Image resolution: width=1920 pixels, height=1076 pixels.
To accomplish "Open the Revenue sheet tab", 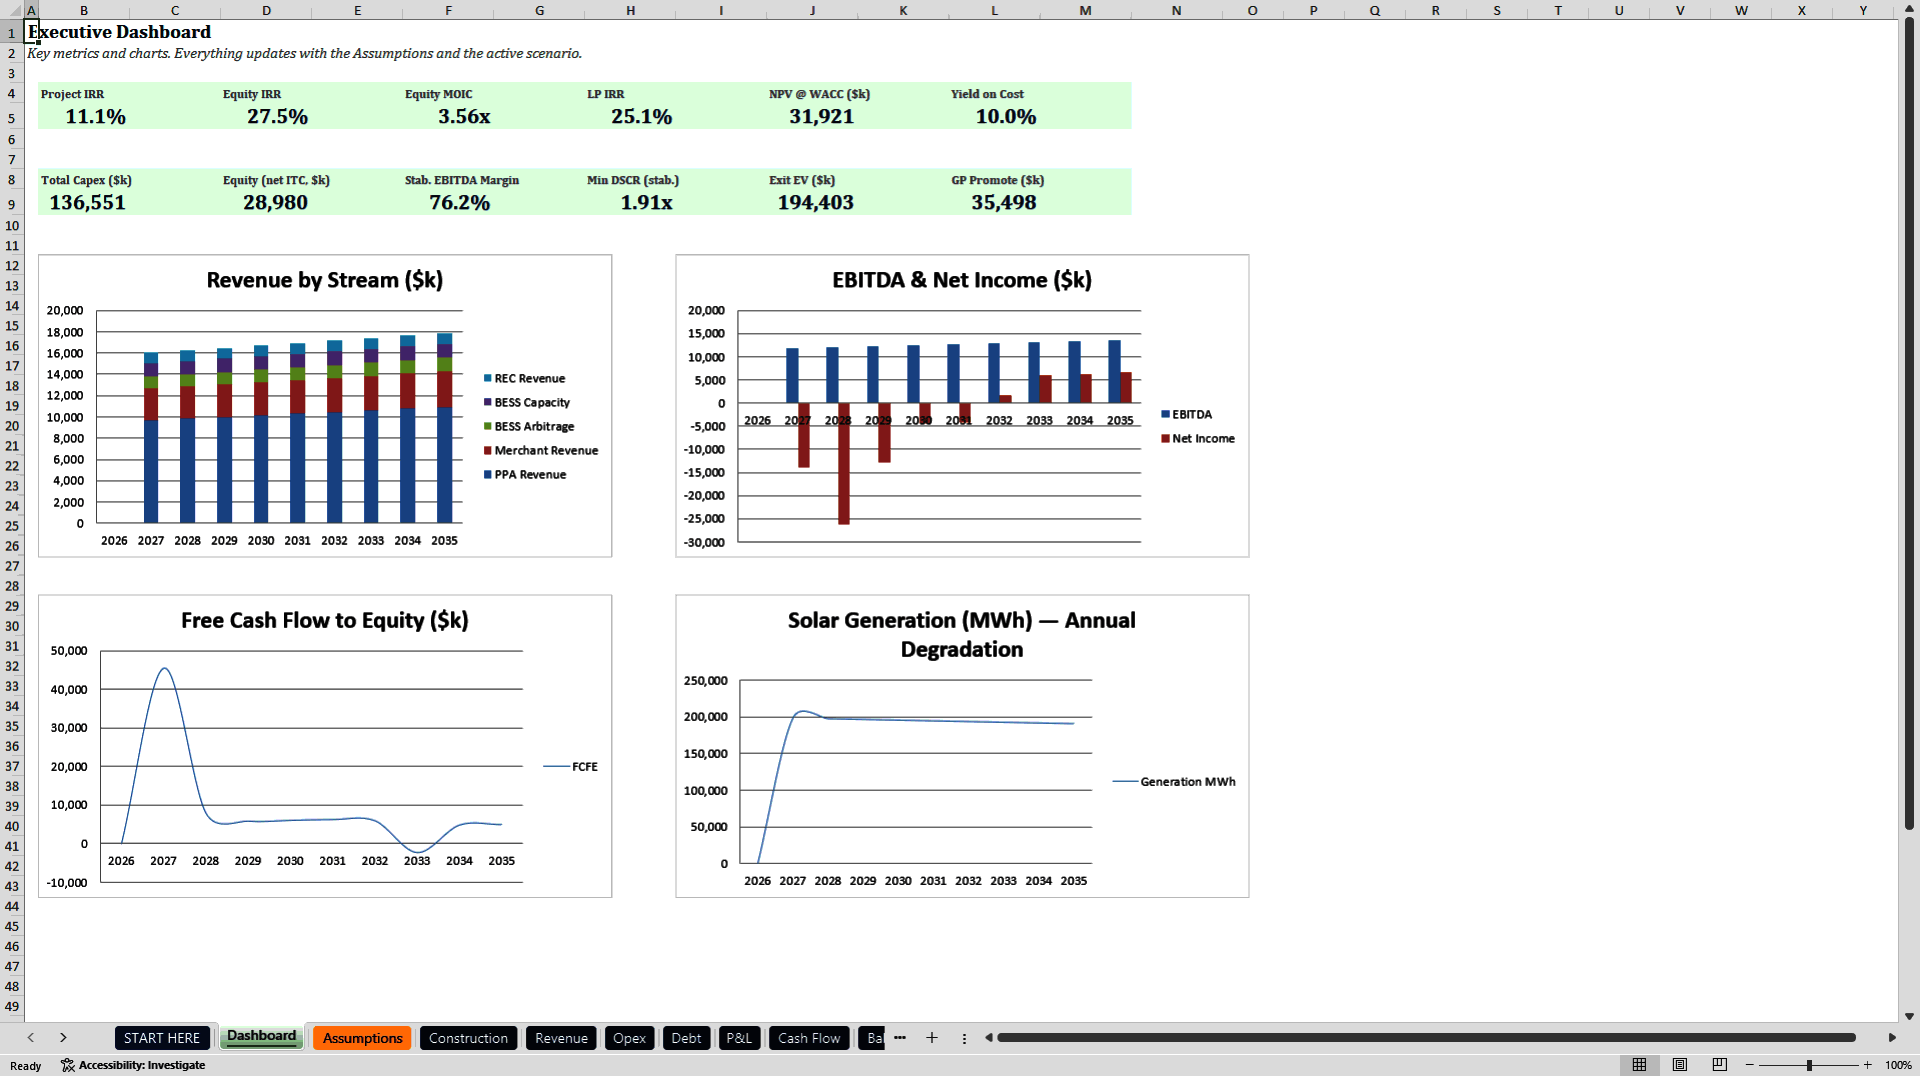I will [x=561, y=1038].
